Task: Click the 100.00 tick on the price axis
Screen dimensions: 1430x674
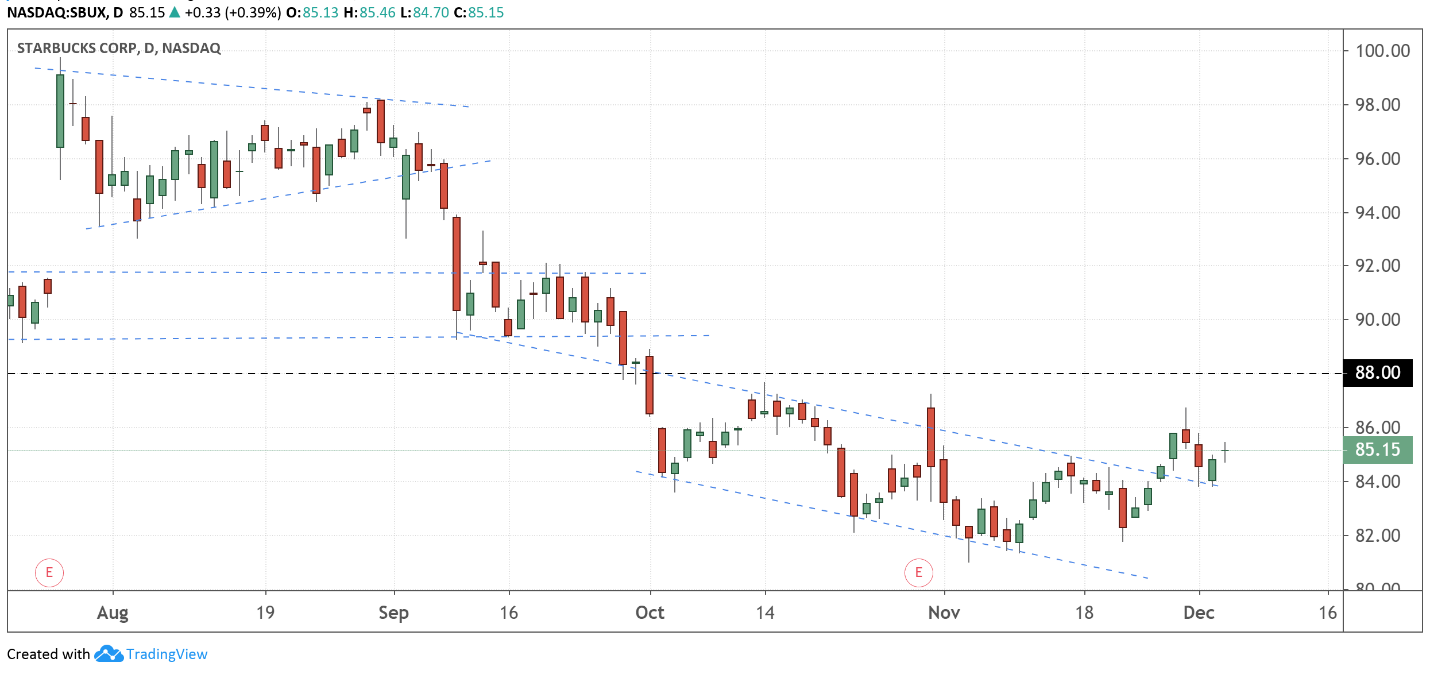Action: click(x=1382, y=51)
